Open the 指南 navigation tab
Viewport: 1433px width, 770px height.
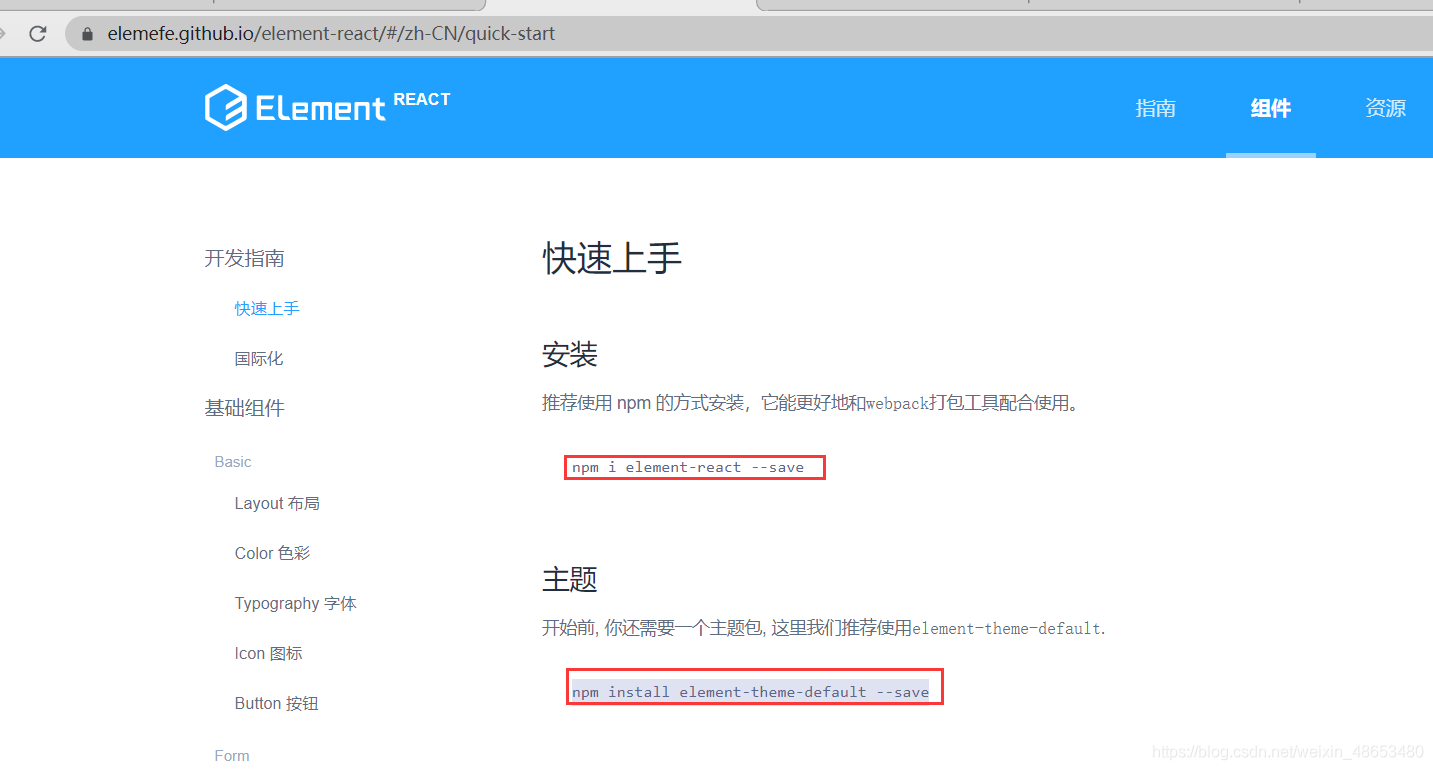tap(1155, 108)
